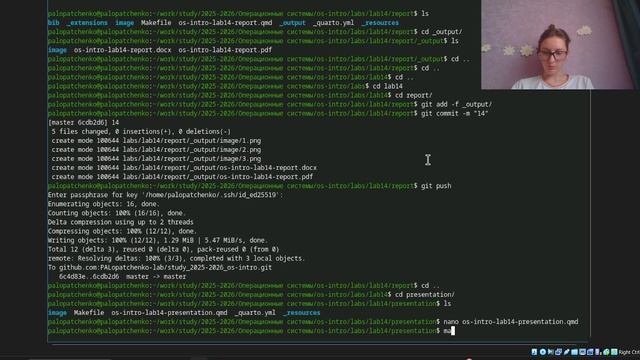Image resolution: width=640 pixels, height=360 pixels.
Task: Click the 'git push' command text
Action: 436,186
